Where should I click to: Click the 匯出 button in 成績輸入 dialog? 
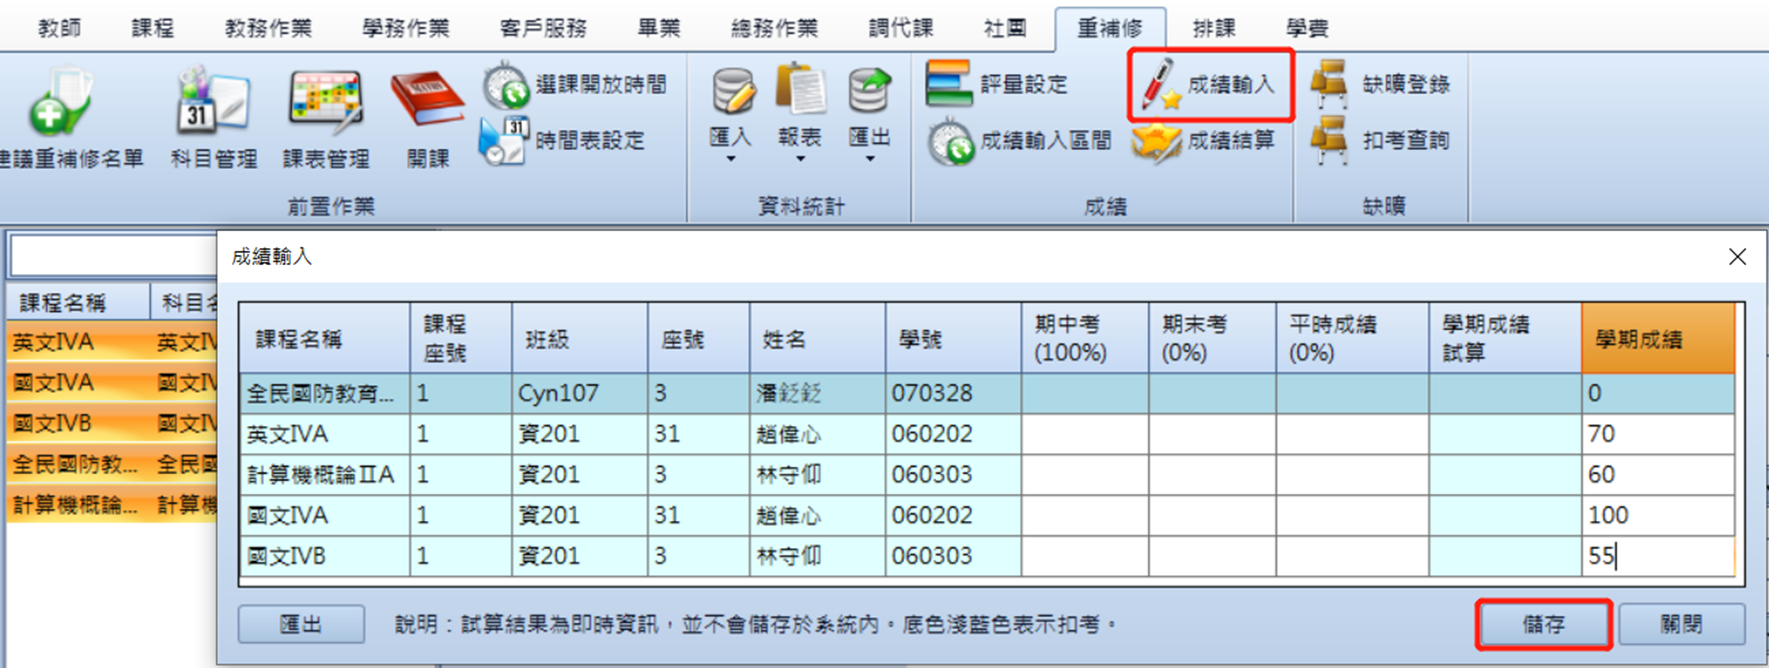tap(301, 625)
